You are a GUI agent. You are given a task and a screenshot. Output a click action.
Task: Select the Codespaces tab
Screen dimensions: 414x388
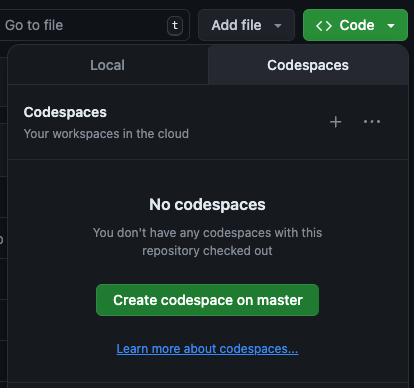[308, 65]
